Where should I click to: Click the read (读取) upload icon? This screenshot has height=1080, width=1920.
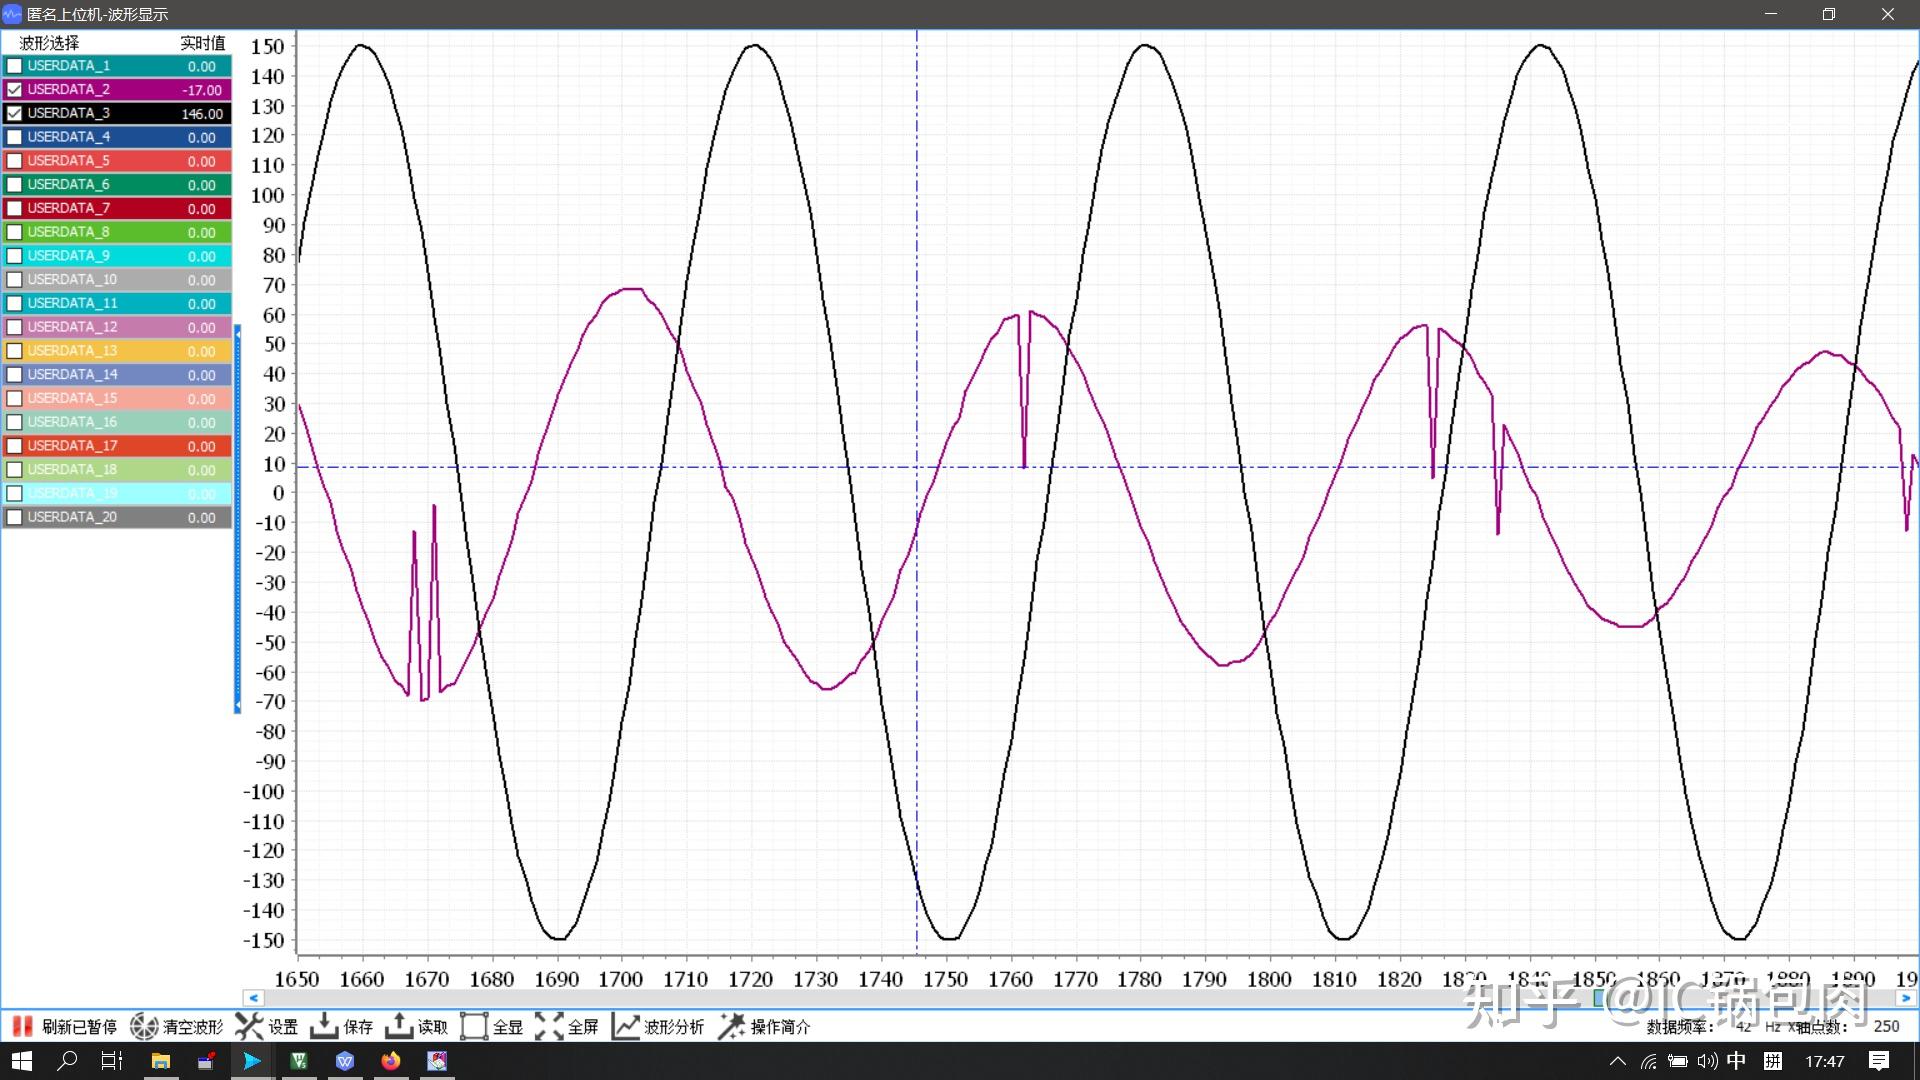[x=399, y=1026]
